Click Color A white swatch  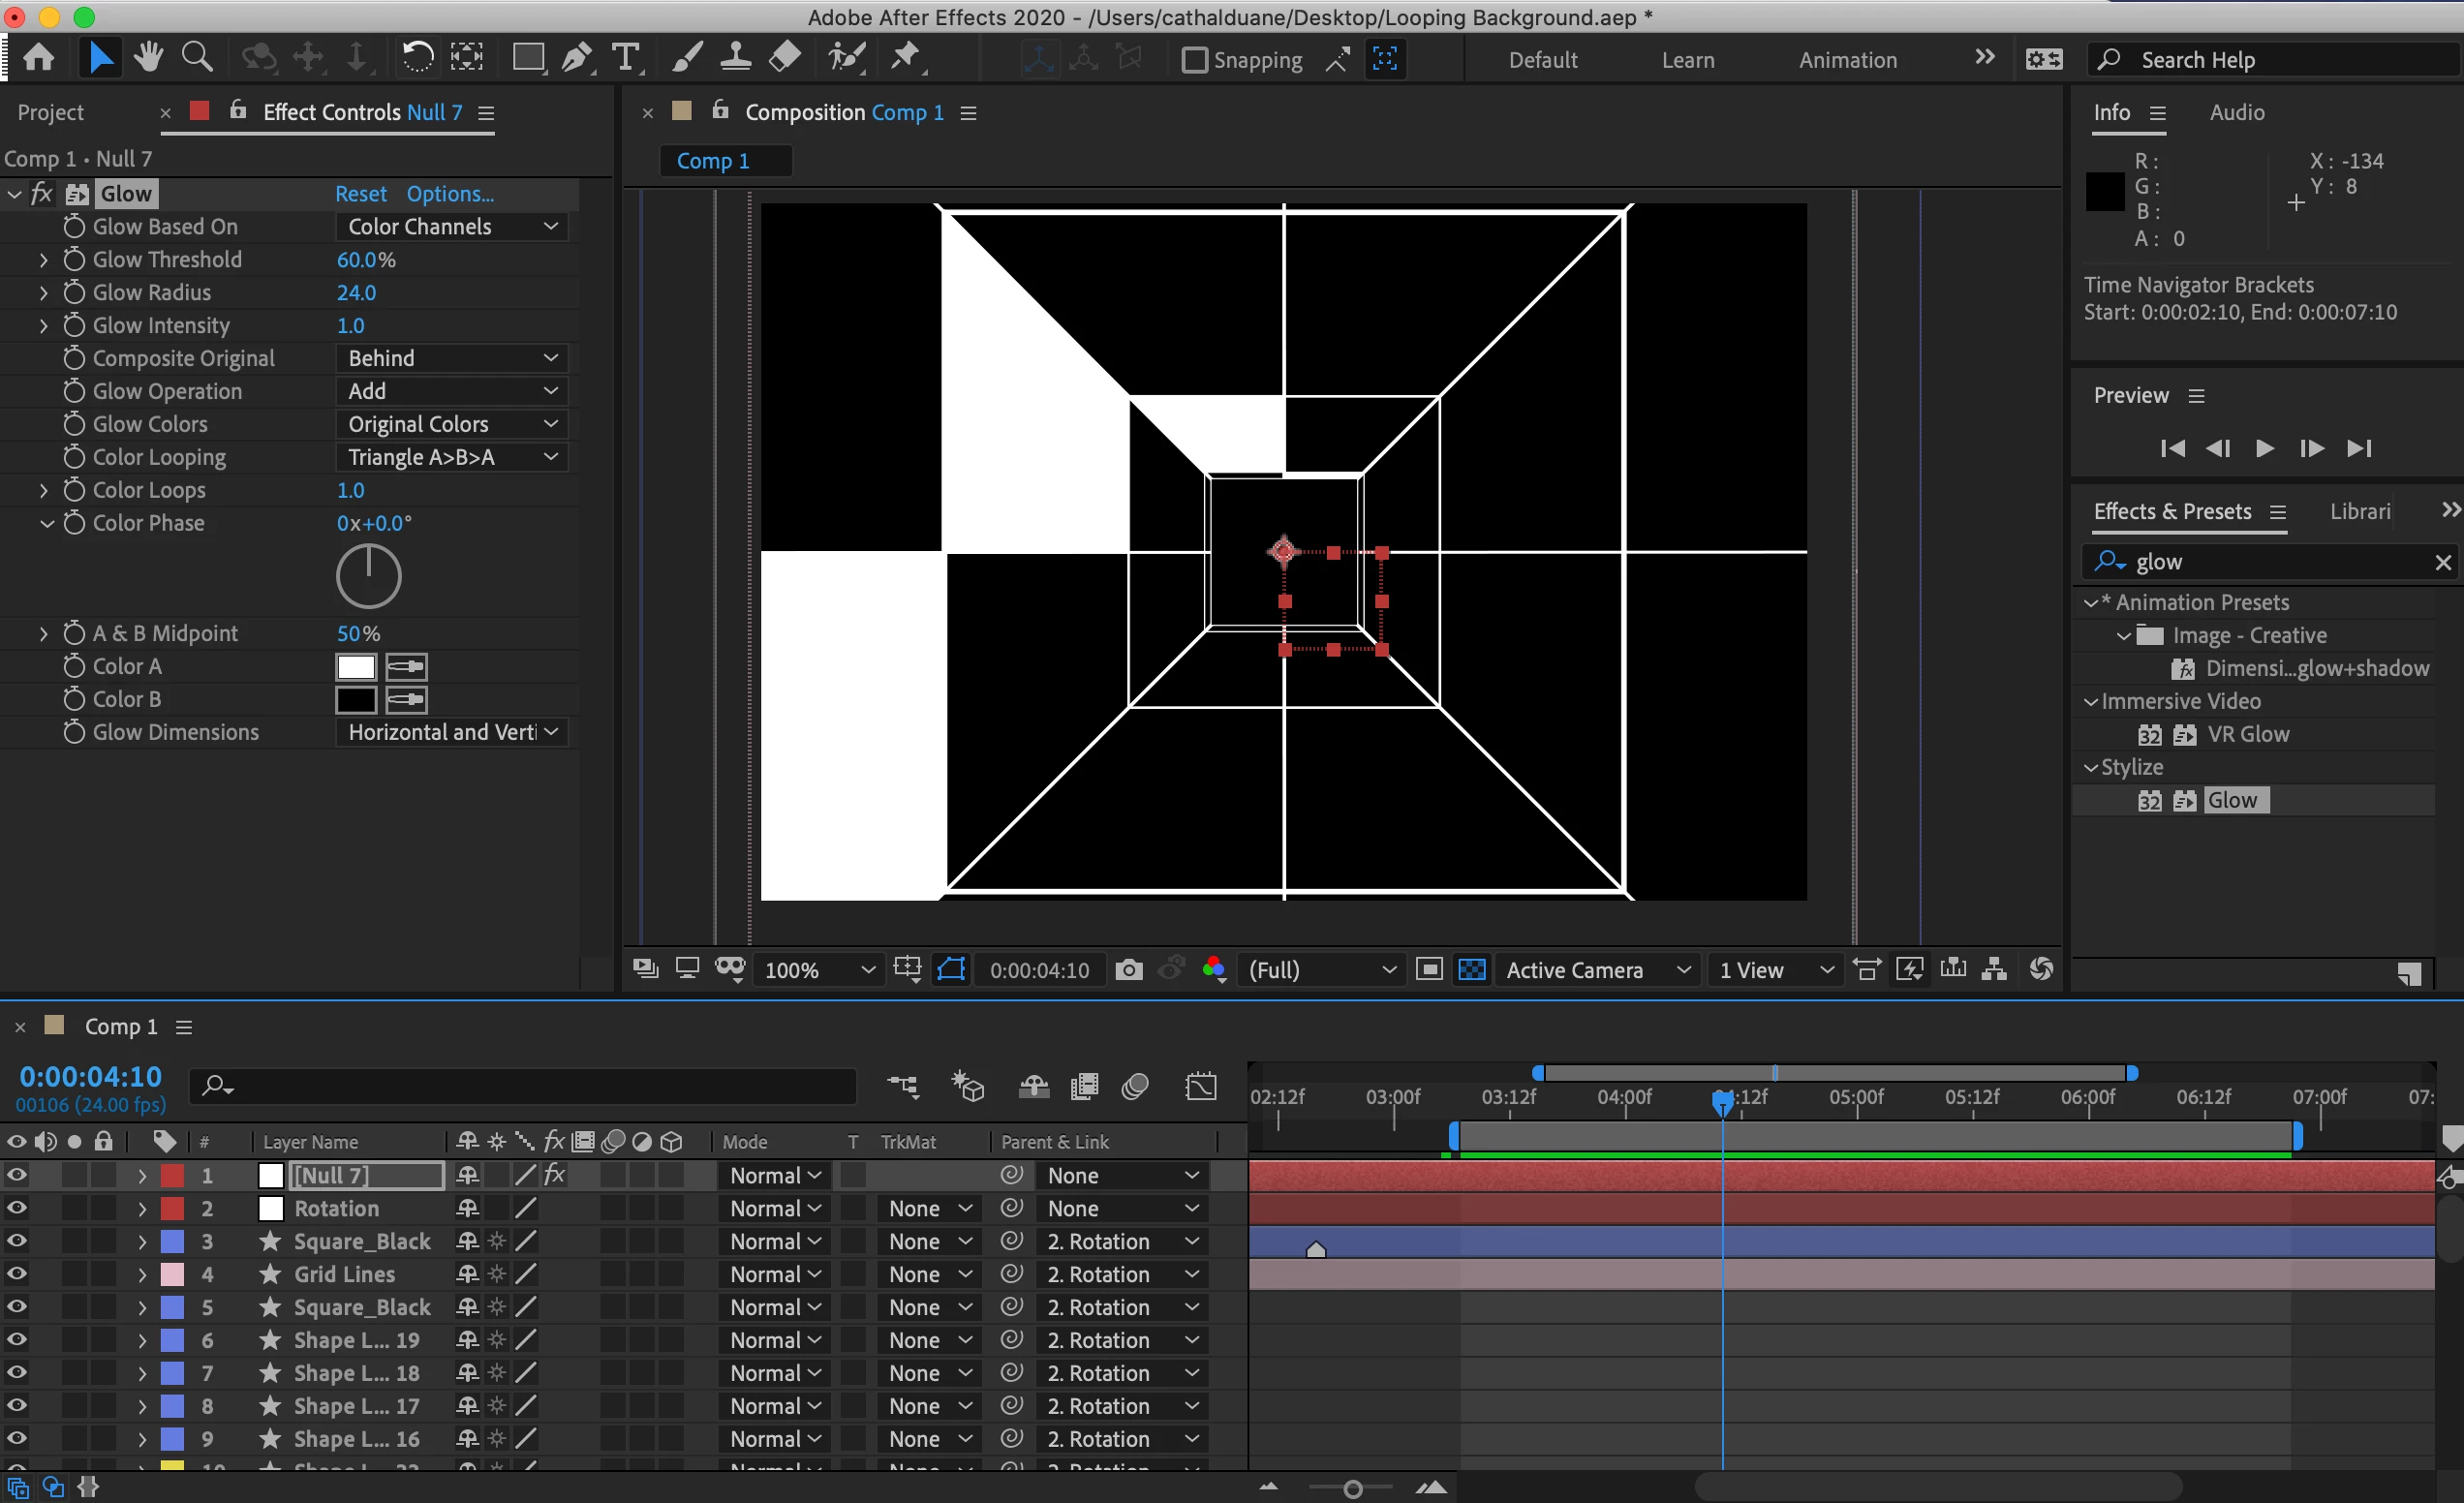pyautogui.click(x=356, y=667)
